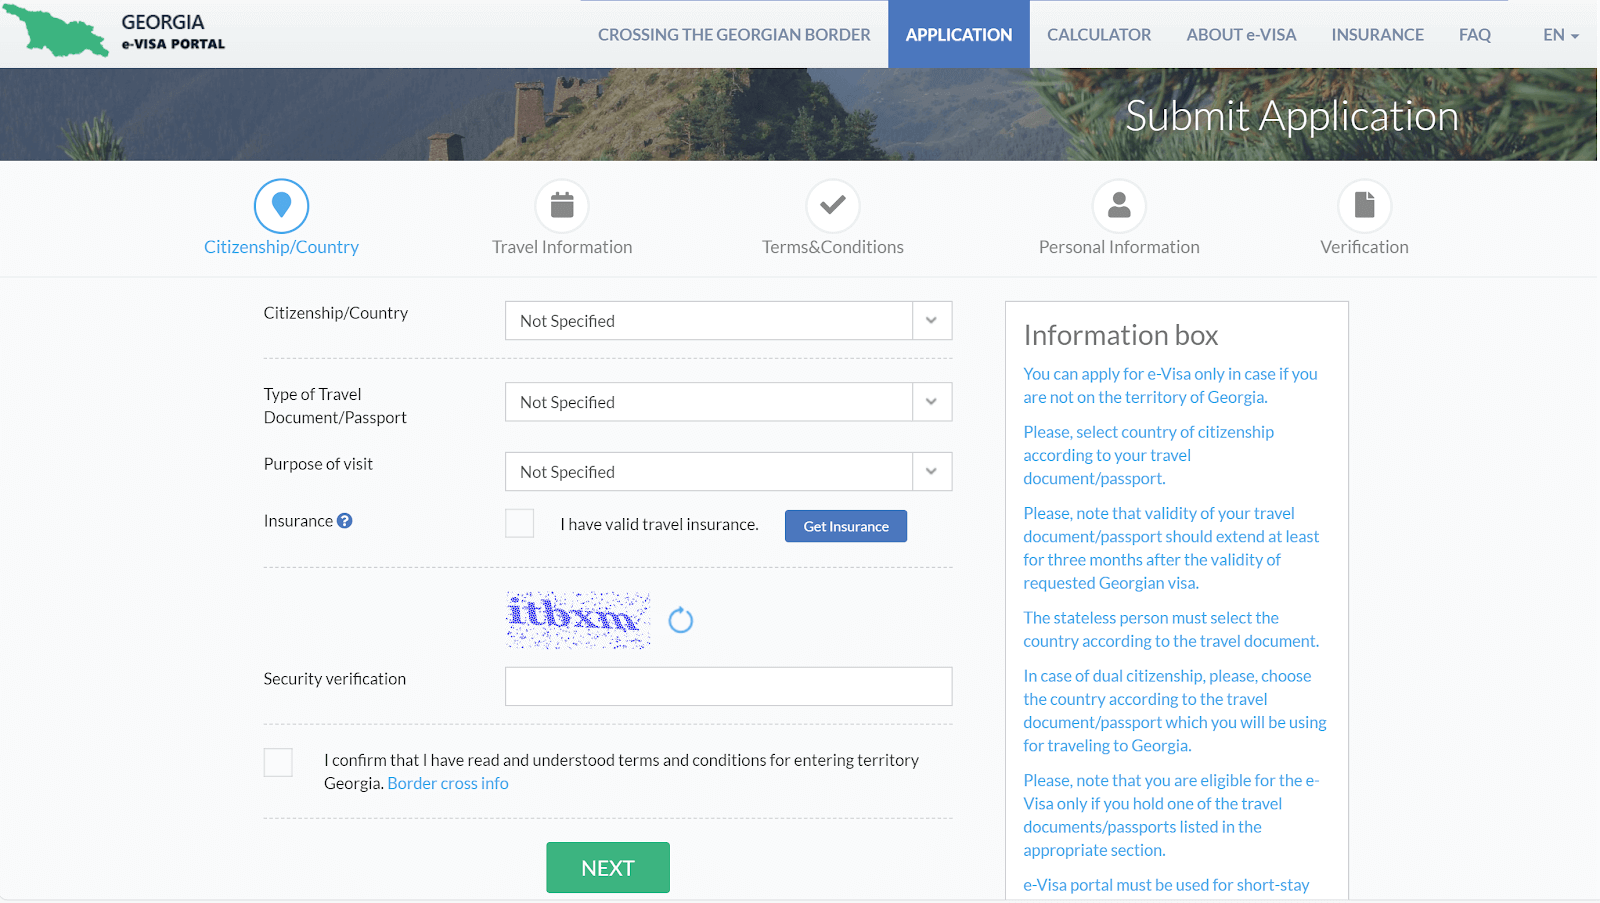Expand the Type of Travel Document dropdown
The image size is (1600, 903).
tap(728, 402)
